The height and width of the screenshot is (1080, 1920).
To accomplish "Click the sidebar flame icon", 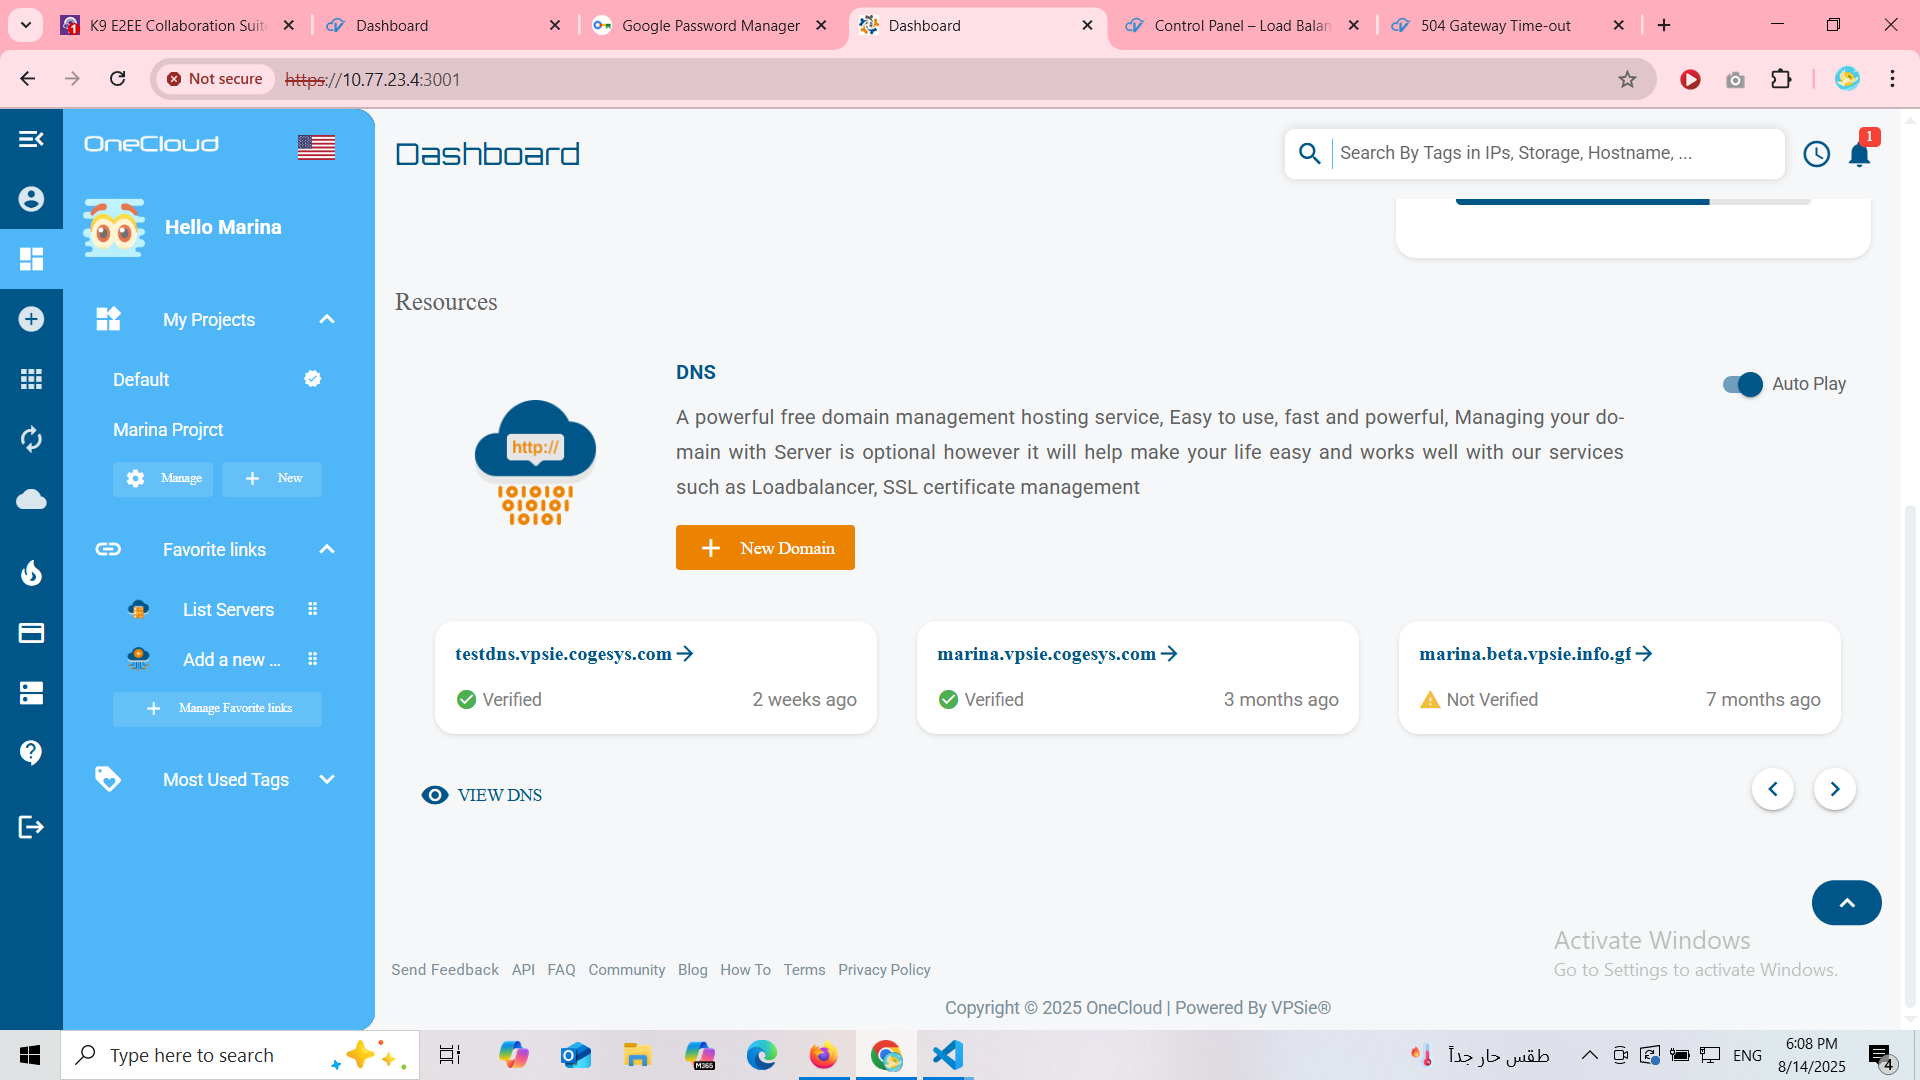I will tap(31, 572).
